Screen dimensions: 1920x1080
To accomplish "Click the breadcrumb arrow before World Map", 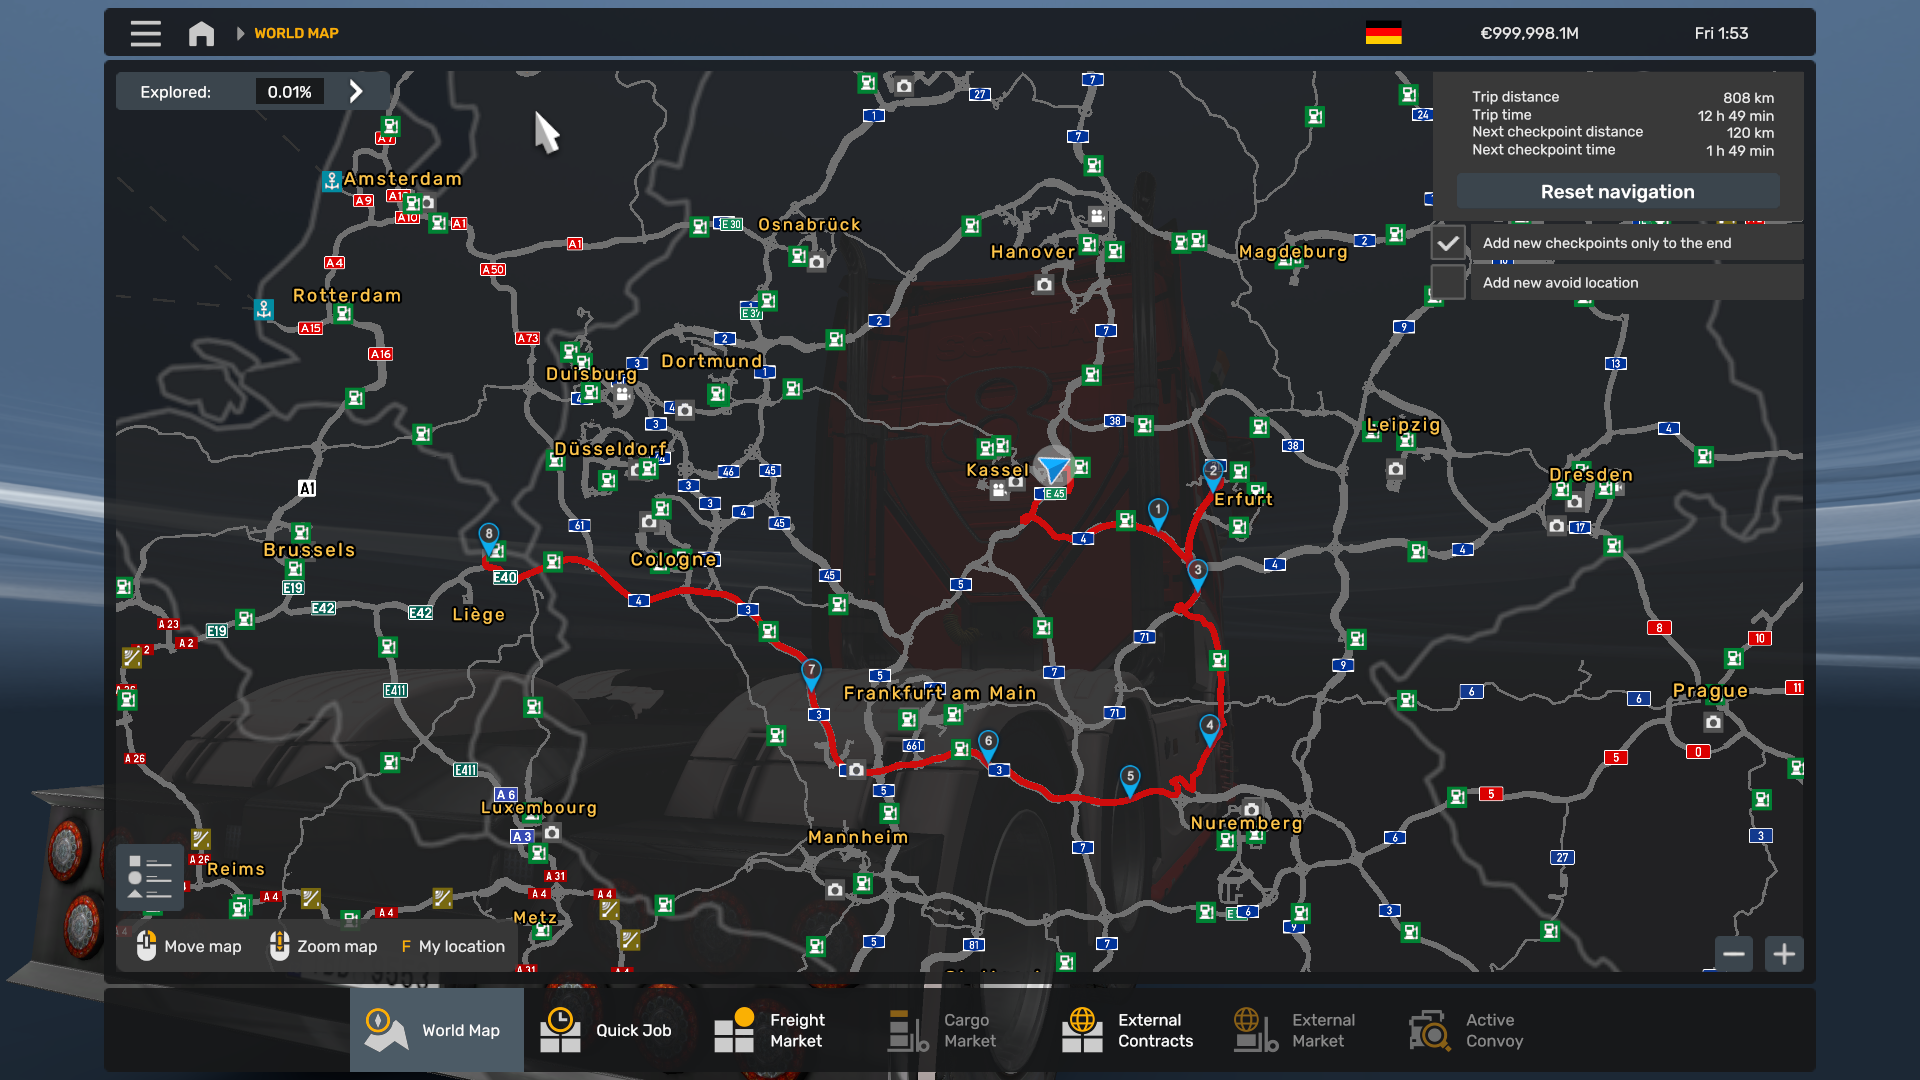I will [240, 33].
